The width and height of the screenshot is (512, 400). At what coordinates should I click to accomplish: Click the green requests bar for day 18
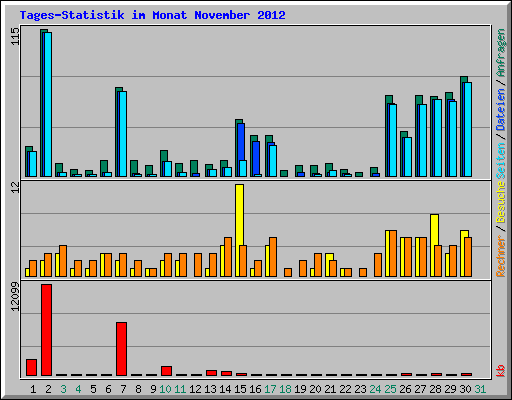coord(284,174)
